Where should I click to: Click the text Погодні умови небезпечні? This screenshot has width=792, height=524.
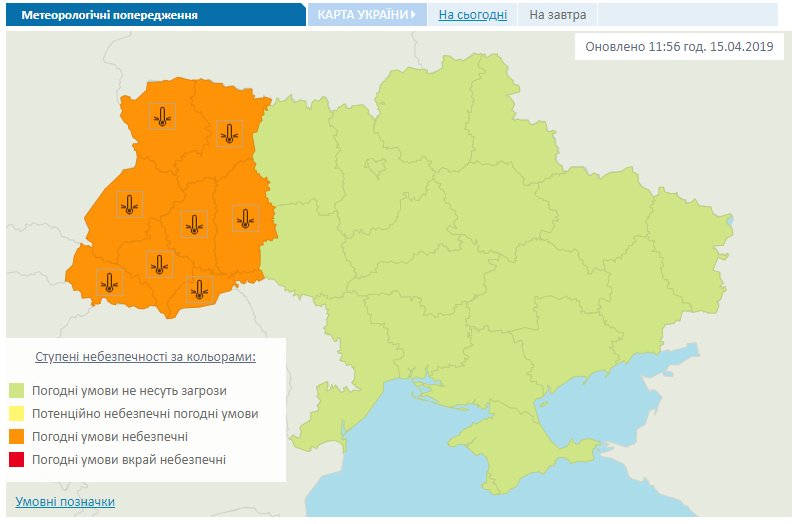[110, 436]
